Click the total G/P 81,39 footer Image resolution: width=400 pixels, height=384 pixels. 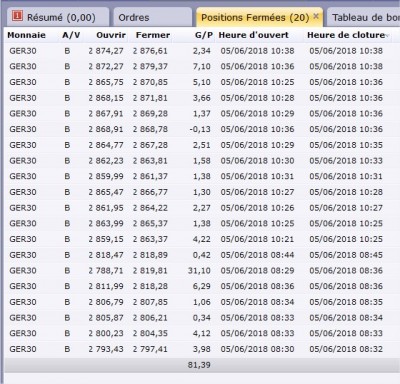pyautogui.click(x=199, y=365)
